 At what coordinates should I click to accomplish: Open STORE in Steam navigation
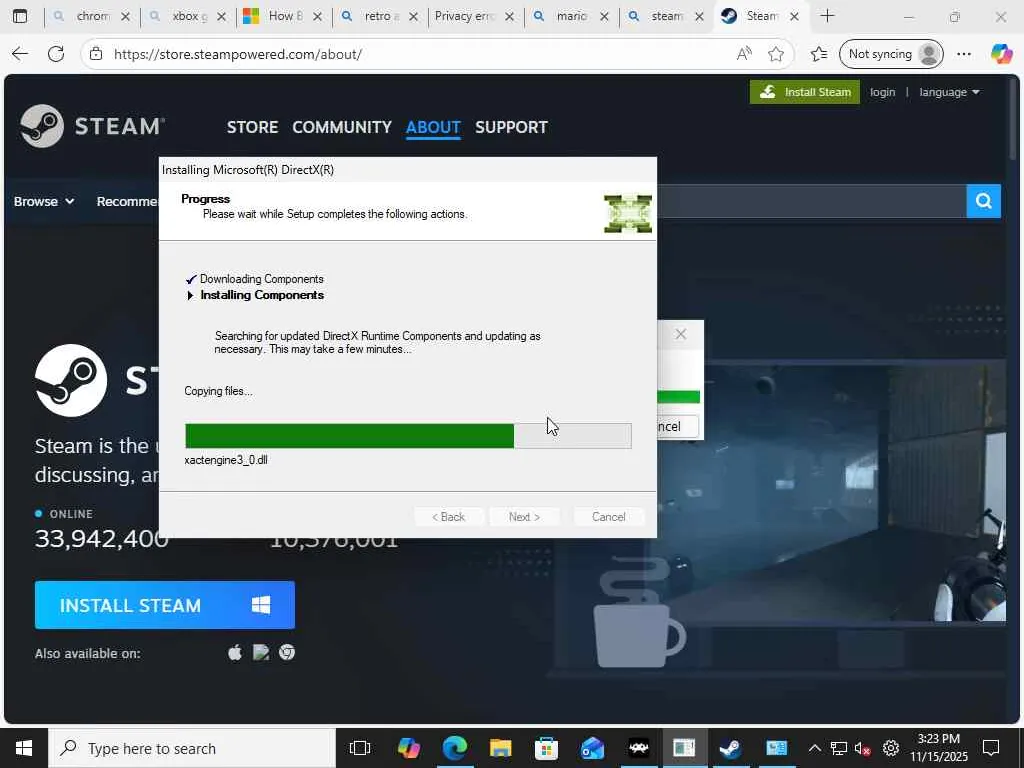pyautogui.click(x=253, y=127)
